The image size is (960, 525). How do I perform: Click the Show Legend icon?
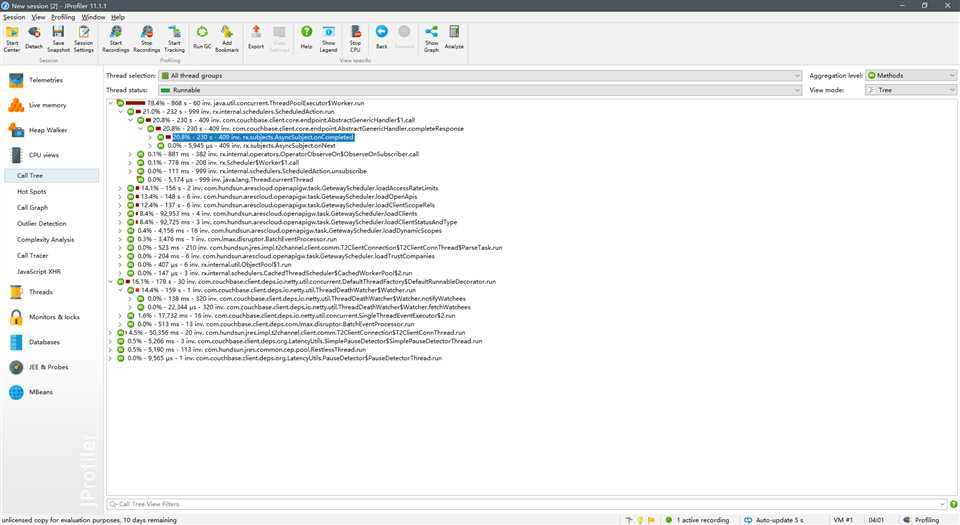329,38
